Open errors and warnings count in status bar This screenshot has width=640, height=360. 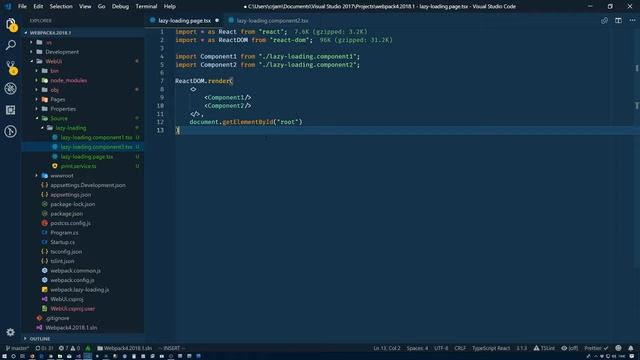click(x=69, y=348)
